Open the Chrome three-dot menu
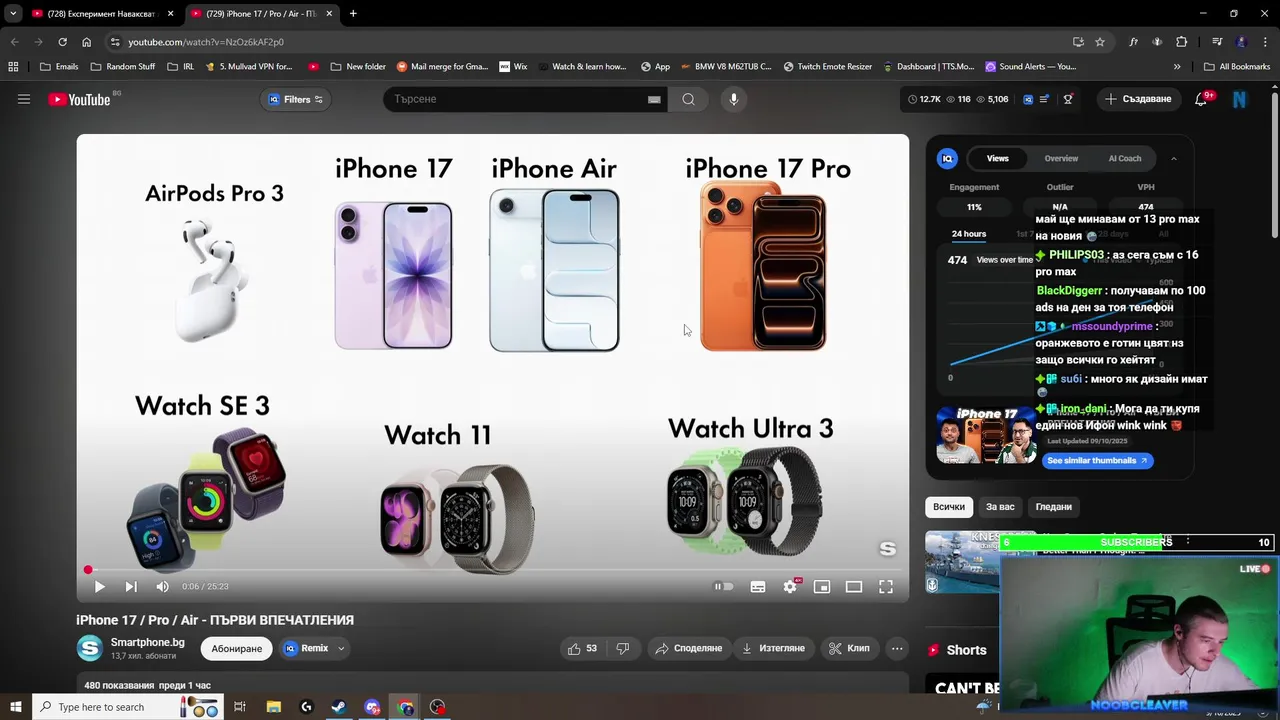 coord(1264,42)
